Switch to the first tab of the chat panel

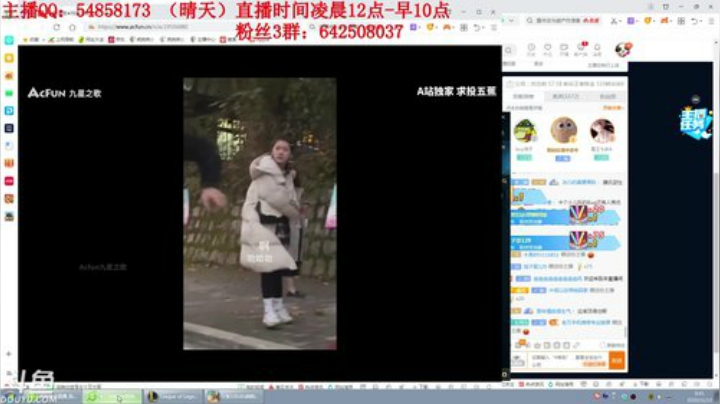pyautogui.click(x=523, y=96)
